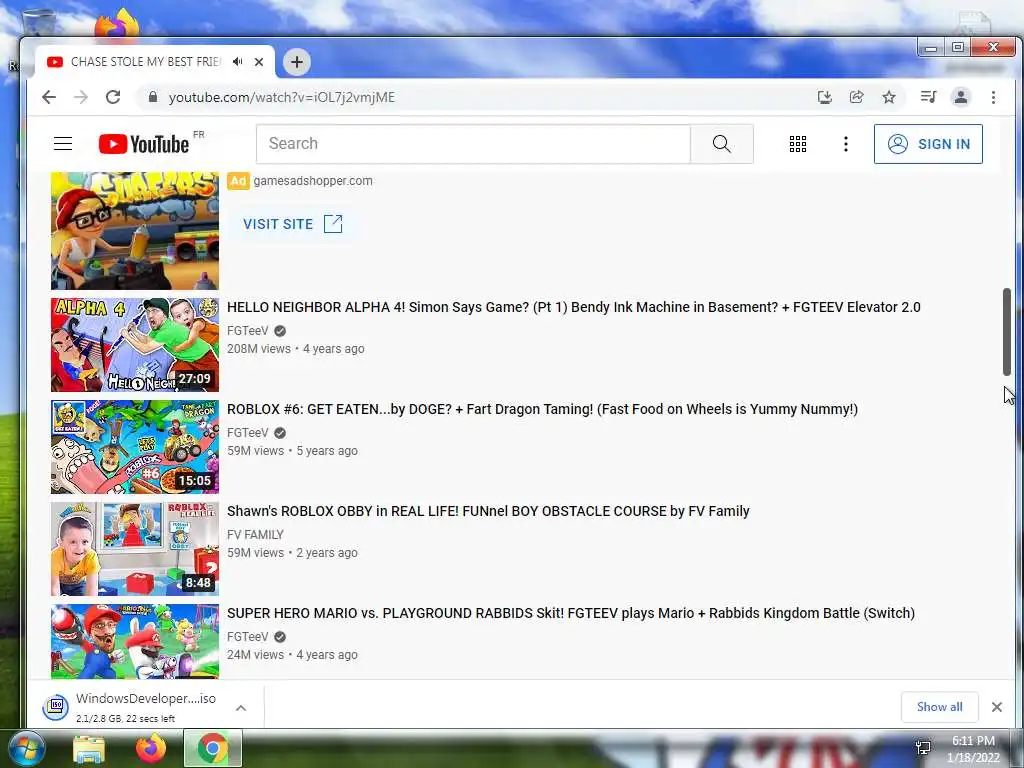1024x768 pixels.
Task: Click the network icon in system tray
Action: click(x=923, y=748)
